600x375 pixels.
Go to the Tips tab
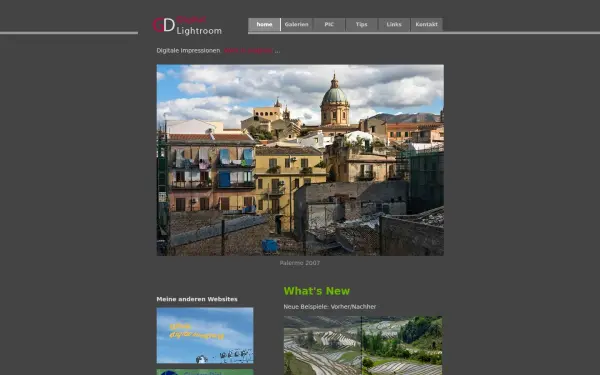[362, 24]
